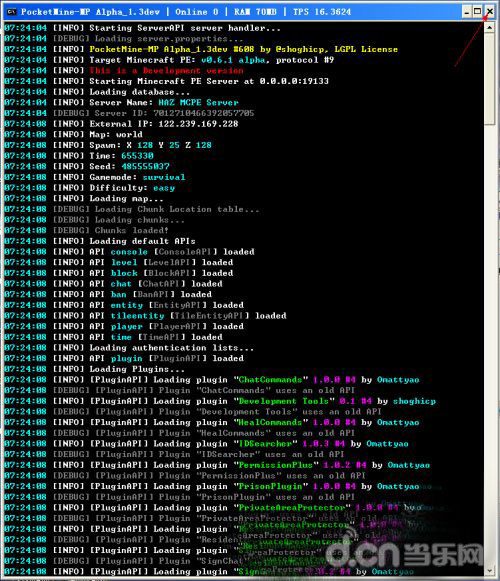Click the green 'IDSearcher' plugin name
This screenshot has width=500, height=581.
tap(265, 444)
